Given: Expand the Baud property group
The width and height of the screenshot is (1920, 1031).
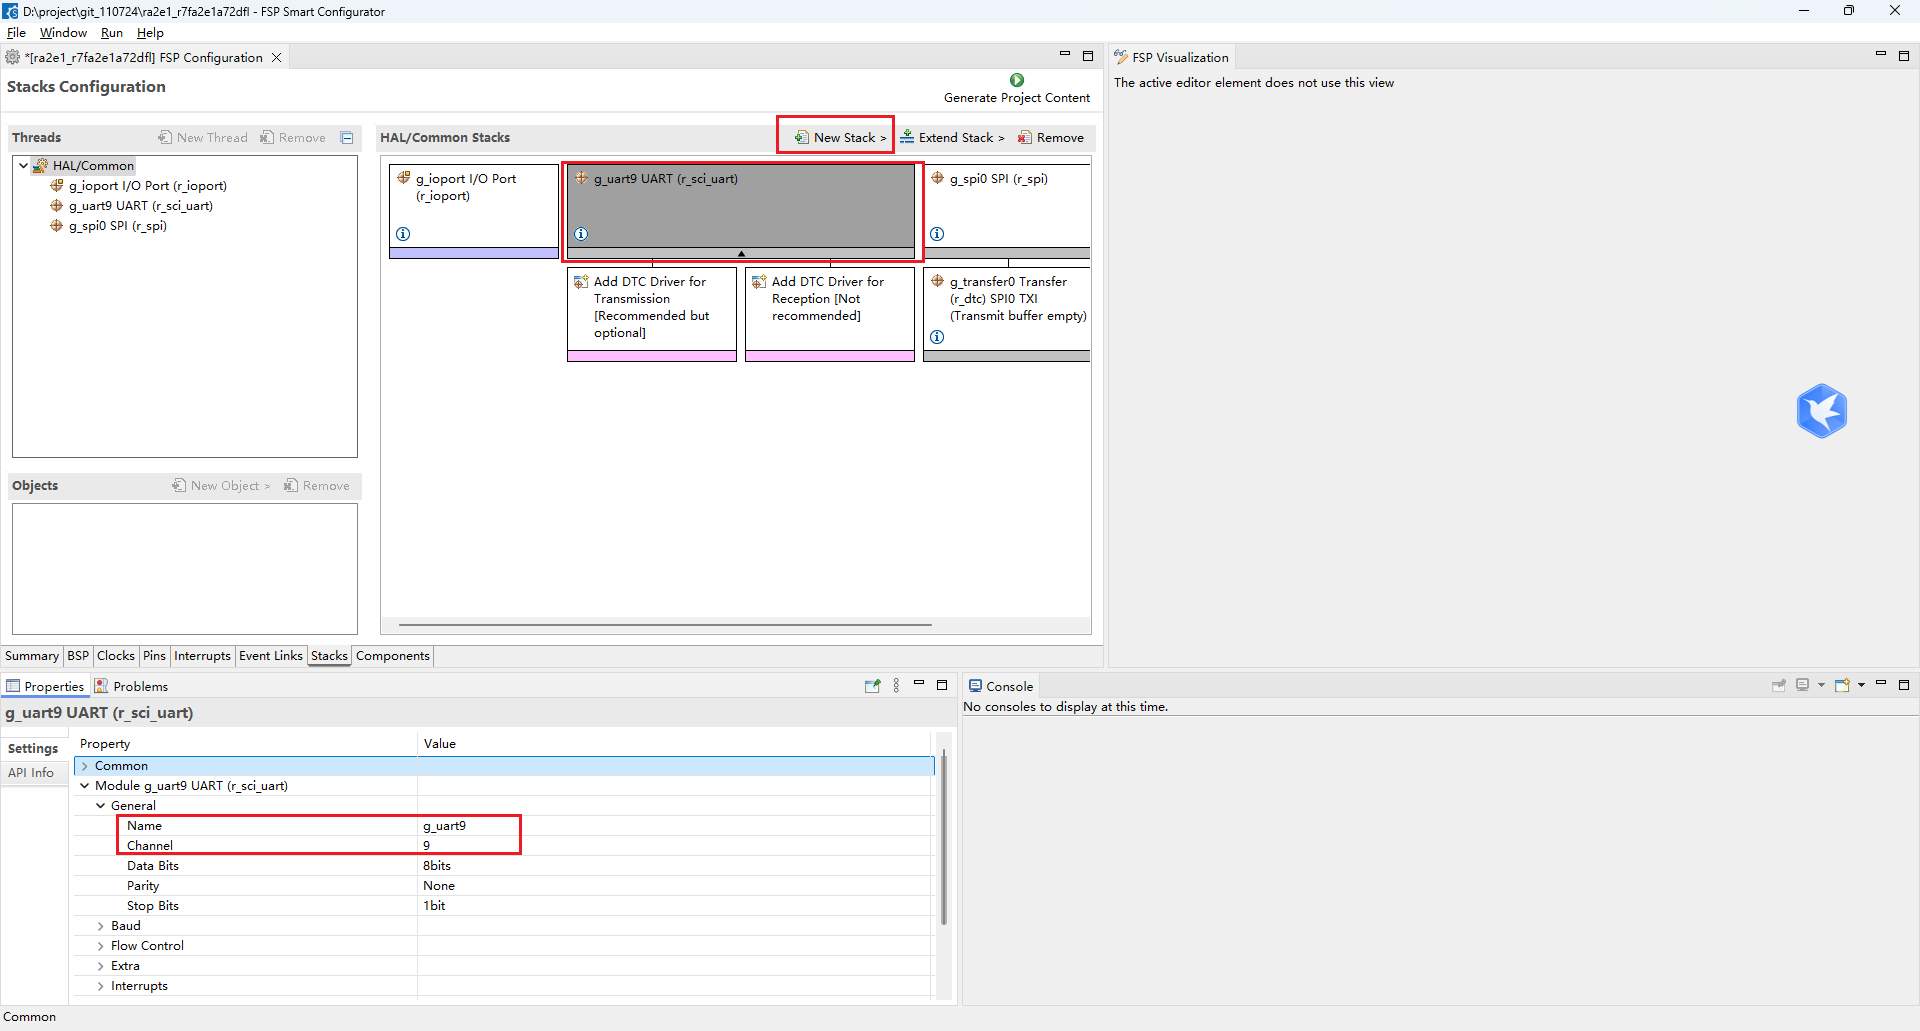Looking at the screenshot, I should pos(101,926).
